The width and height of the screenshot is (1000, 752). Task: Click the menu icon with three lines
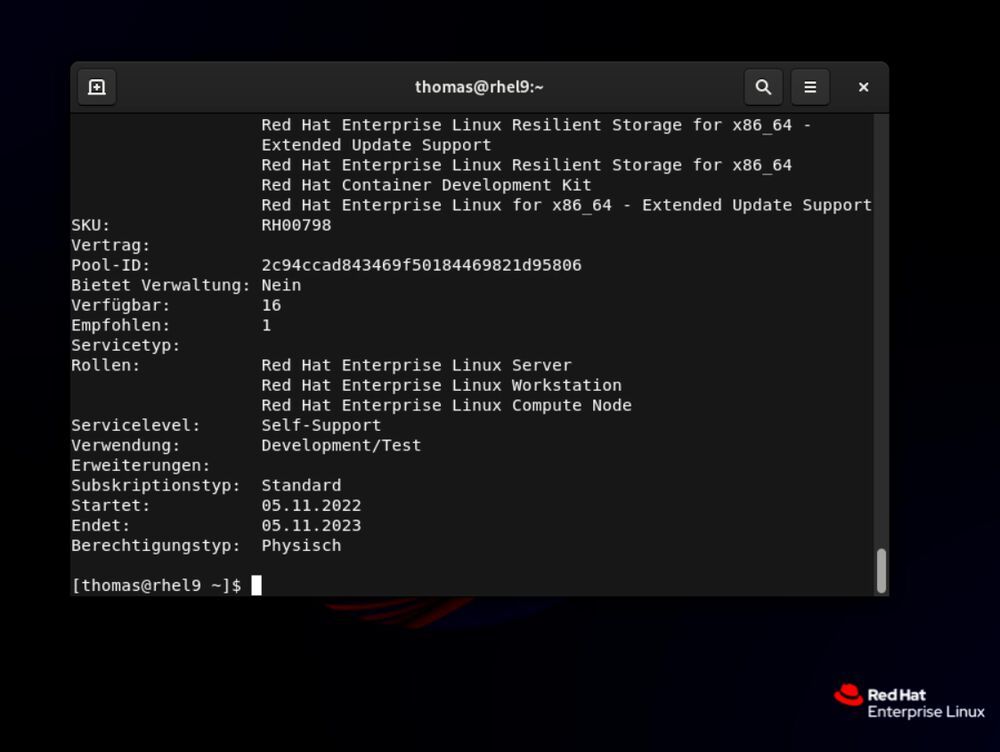tap(810, 87)
